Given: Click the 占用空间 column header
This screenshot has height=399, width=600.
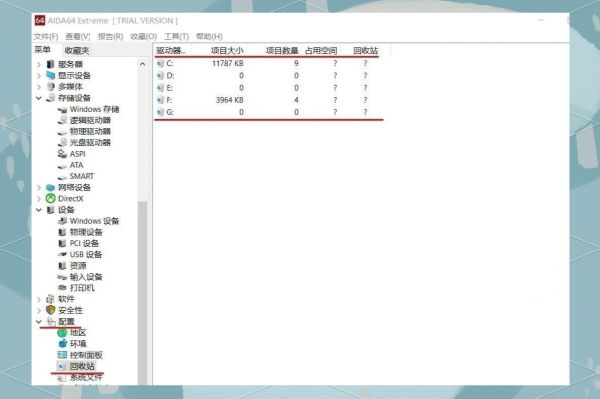Looking at the screenshot, I should tap(321, 50).
